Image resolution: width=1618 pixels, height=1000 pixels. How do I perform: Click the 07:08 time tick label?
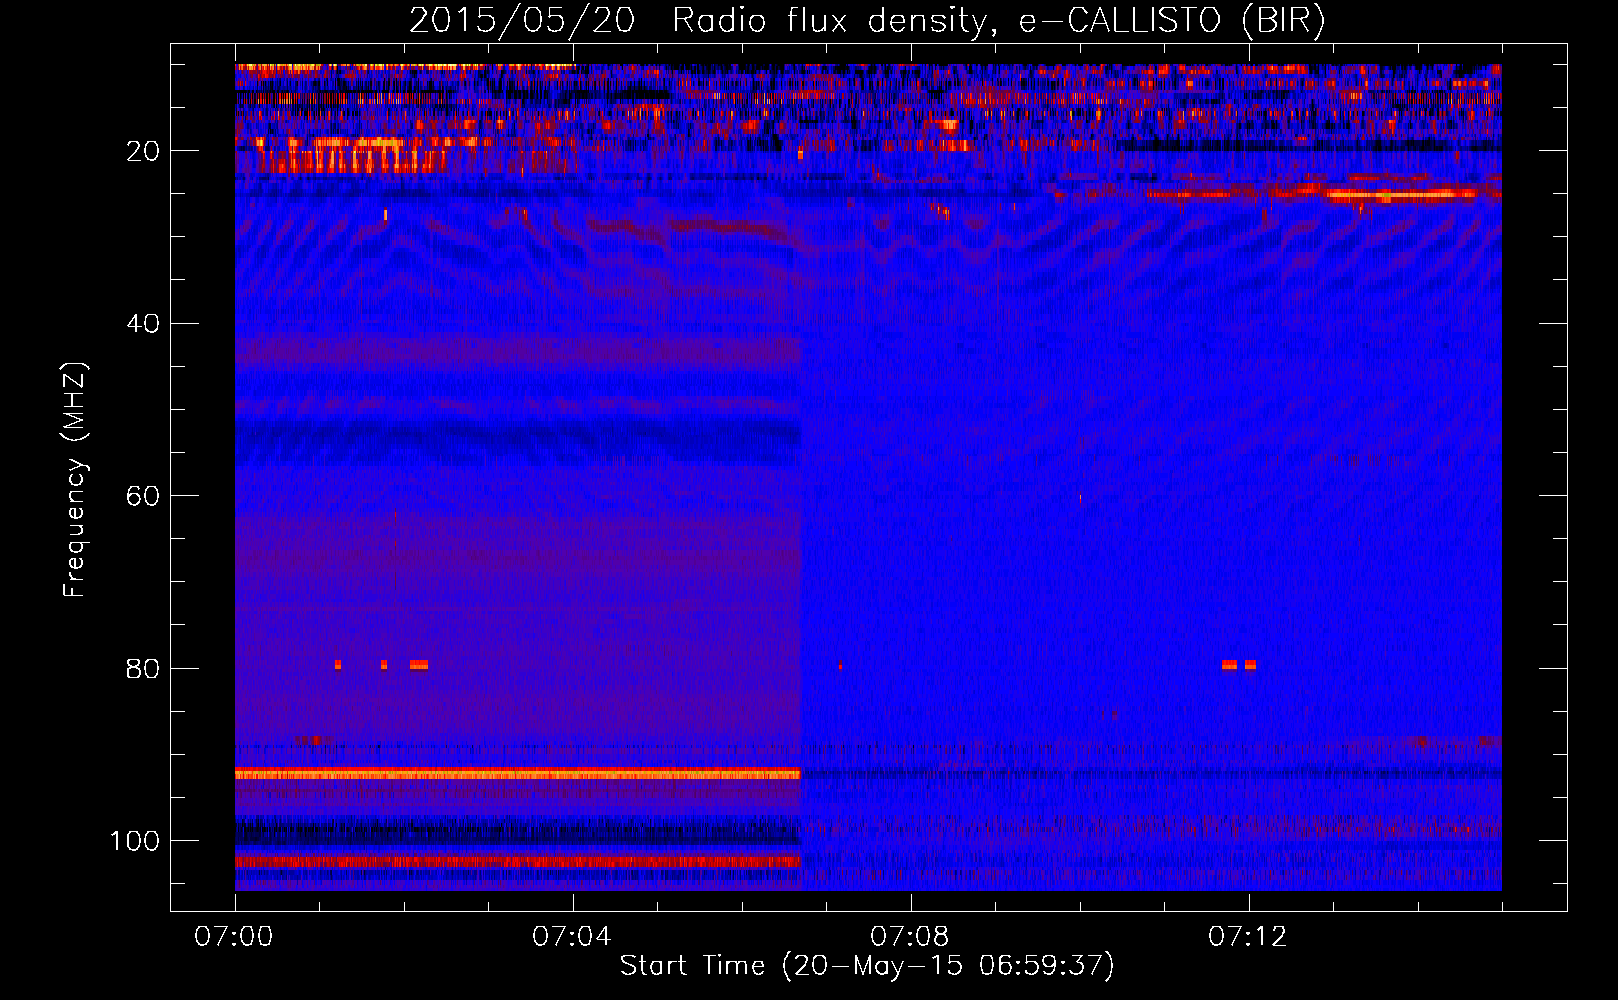(x=910, y=937)
